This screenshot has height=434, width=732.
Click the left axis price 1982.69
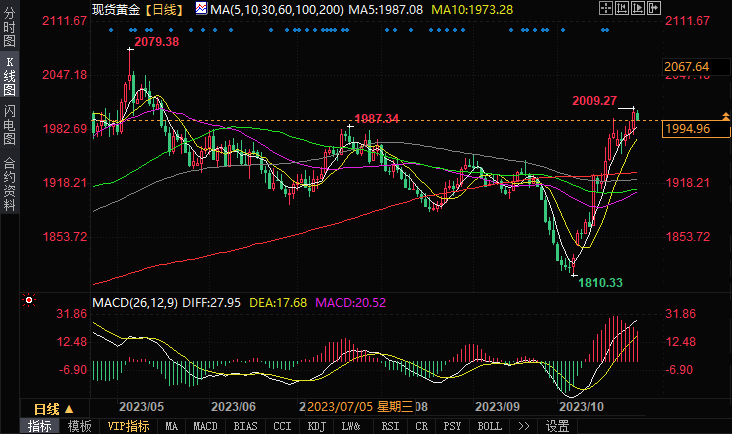[65, 128]
